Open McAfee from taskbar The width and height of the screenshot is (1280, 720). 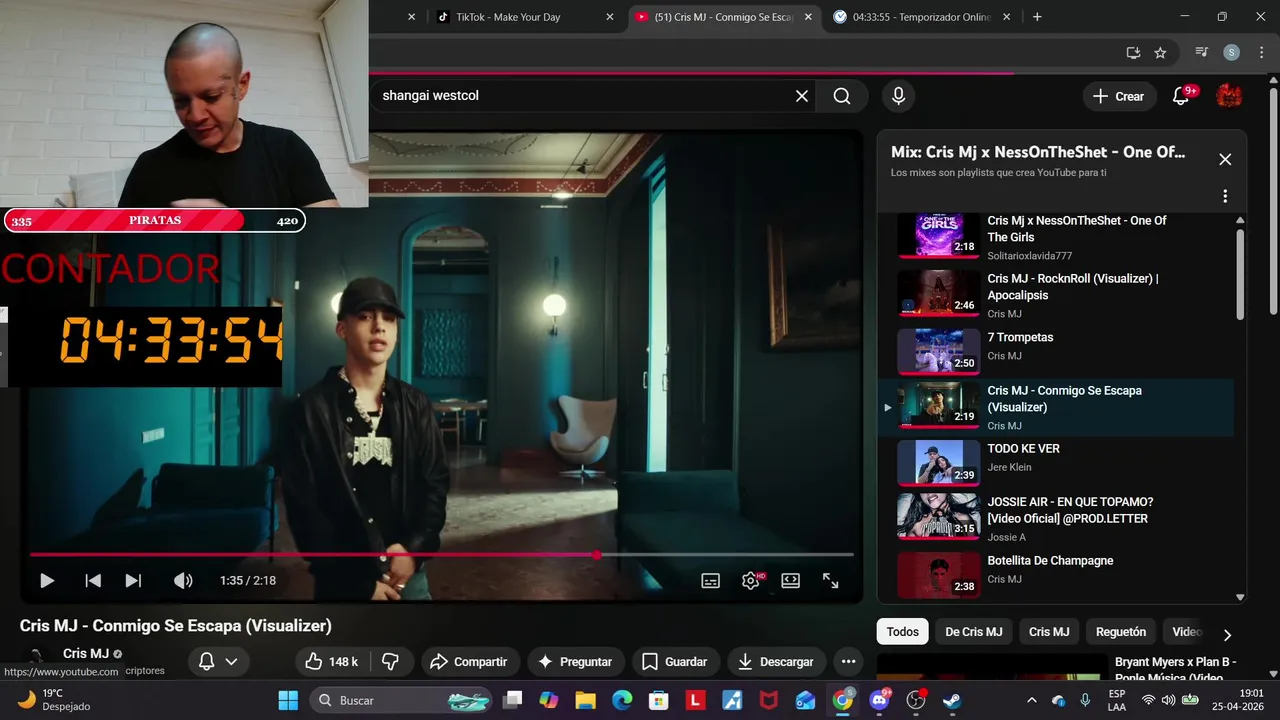(768, 700)
